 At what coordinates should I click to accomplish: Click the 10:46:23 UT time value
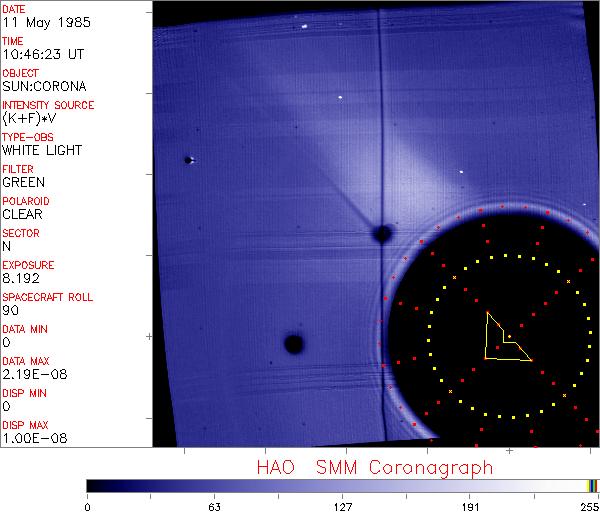click(x=42, y=54)
